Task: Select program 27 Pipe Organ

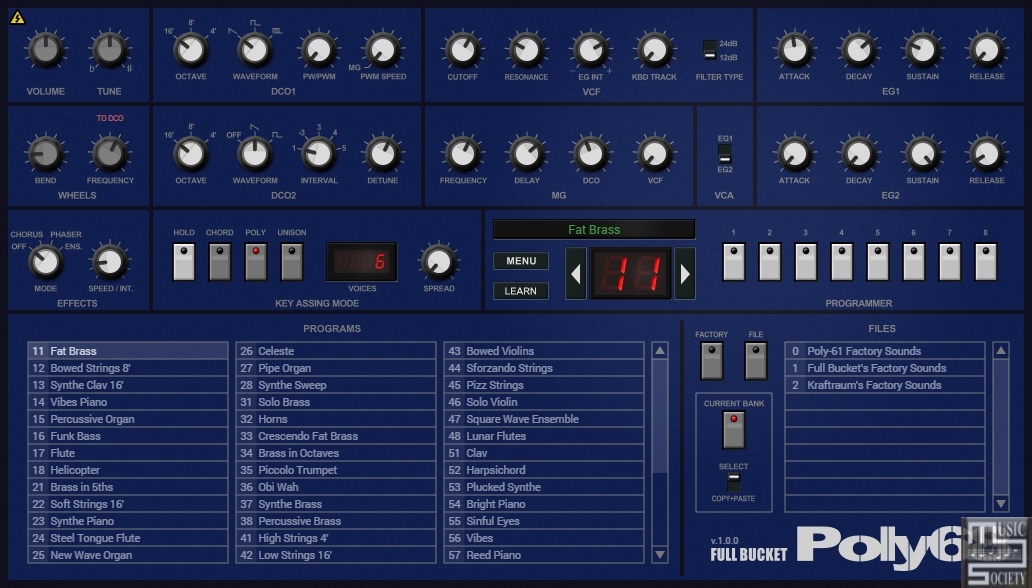Action: [336, 368]
